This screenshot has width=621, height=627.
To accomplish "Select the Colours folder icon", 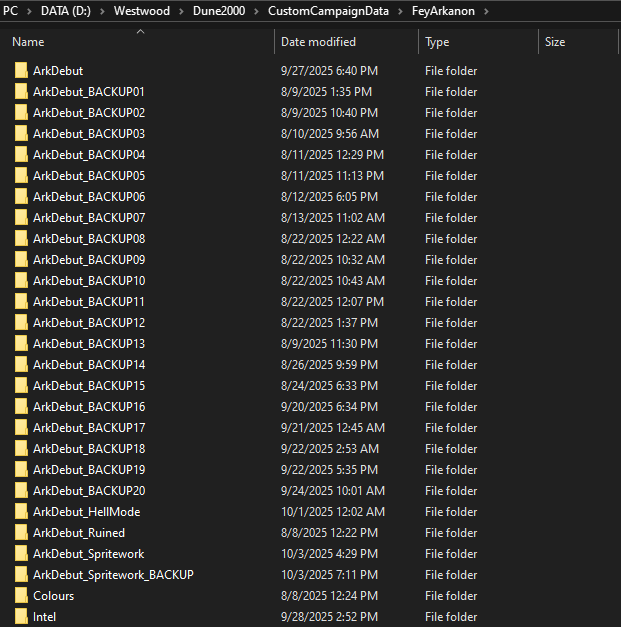I will coord(21,596).
